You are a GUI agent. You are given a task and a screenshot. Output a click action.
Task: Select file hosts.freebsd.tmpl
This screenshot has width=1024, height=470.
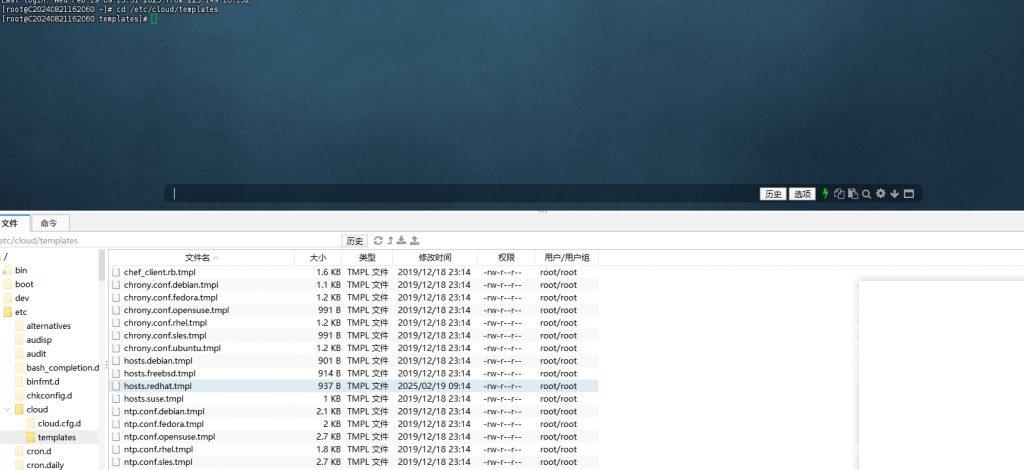(159, 373)
